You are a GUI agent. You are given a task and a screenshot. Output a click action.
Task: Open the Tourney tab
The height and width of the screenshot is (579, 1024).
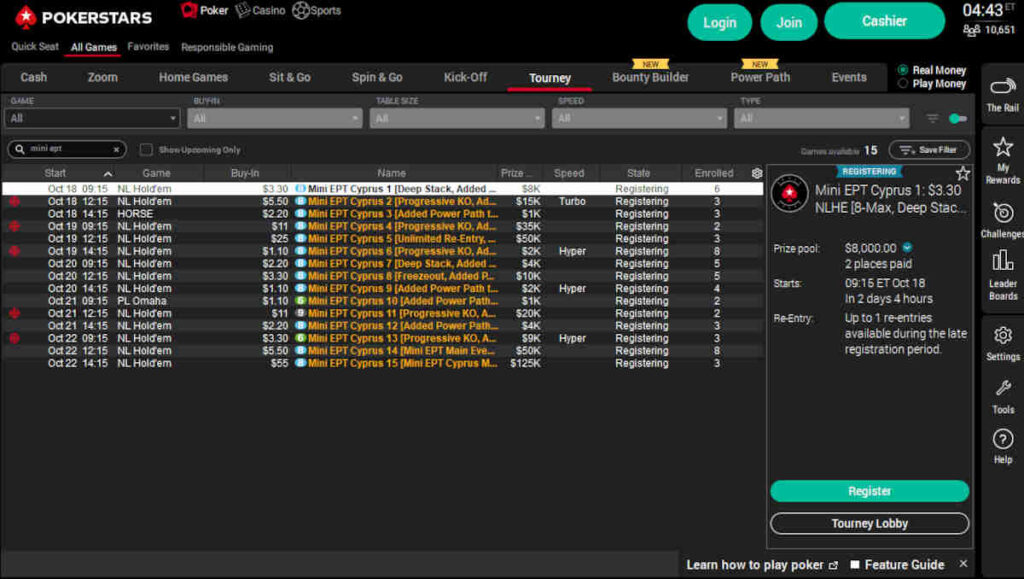(x=550, y=78)
